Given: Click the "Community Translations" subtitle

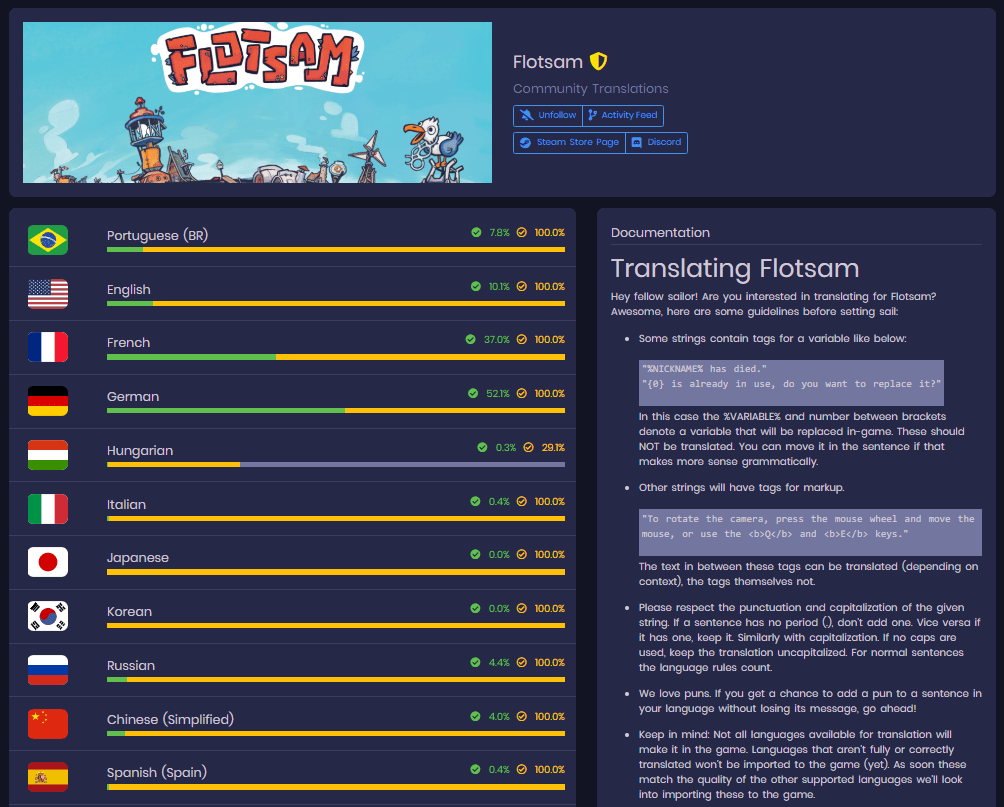Looking at the screenshot, I should click(591, 88).
